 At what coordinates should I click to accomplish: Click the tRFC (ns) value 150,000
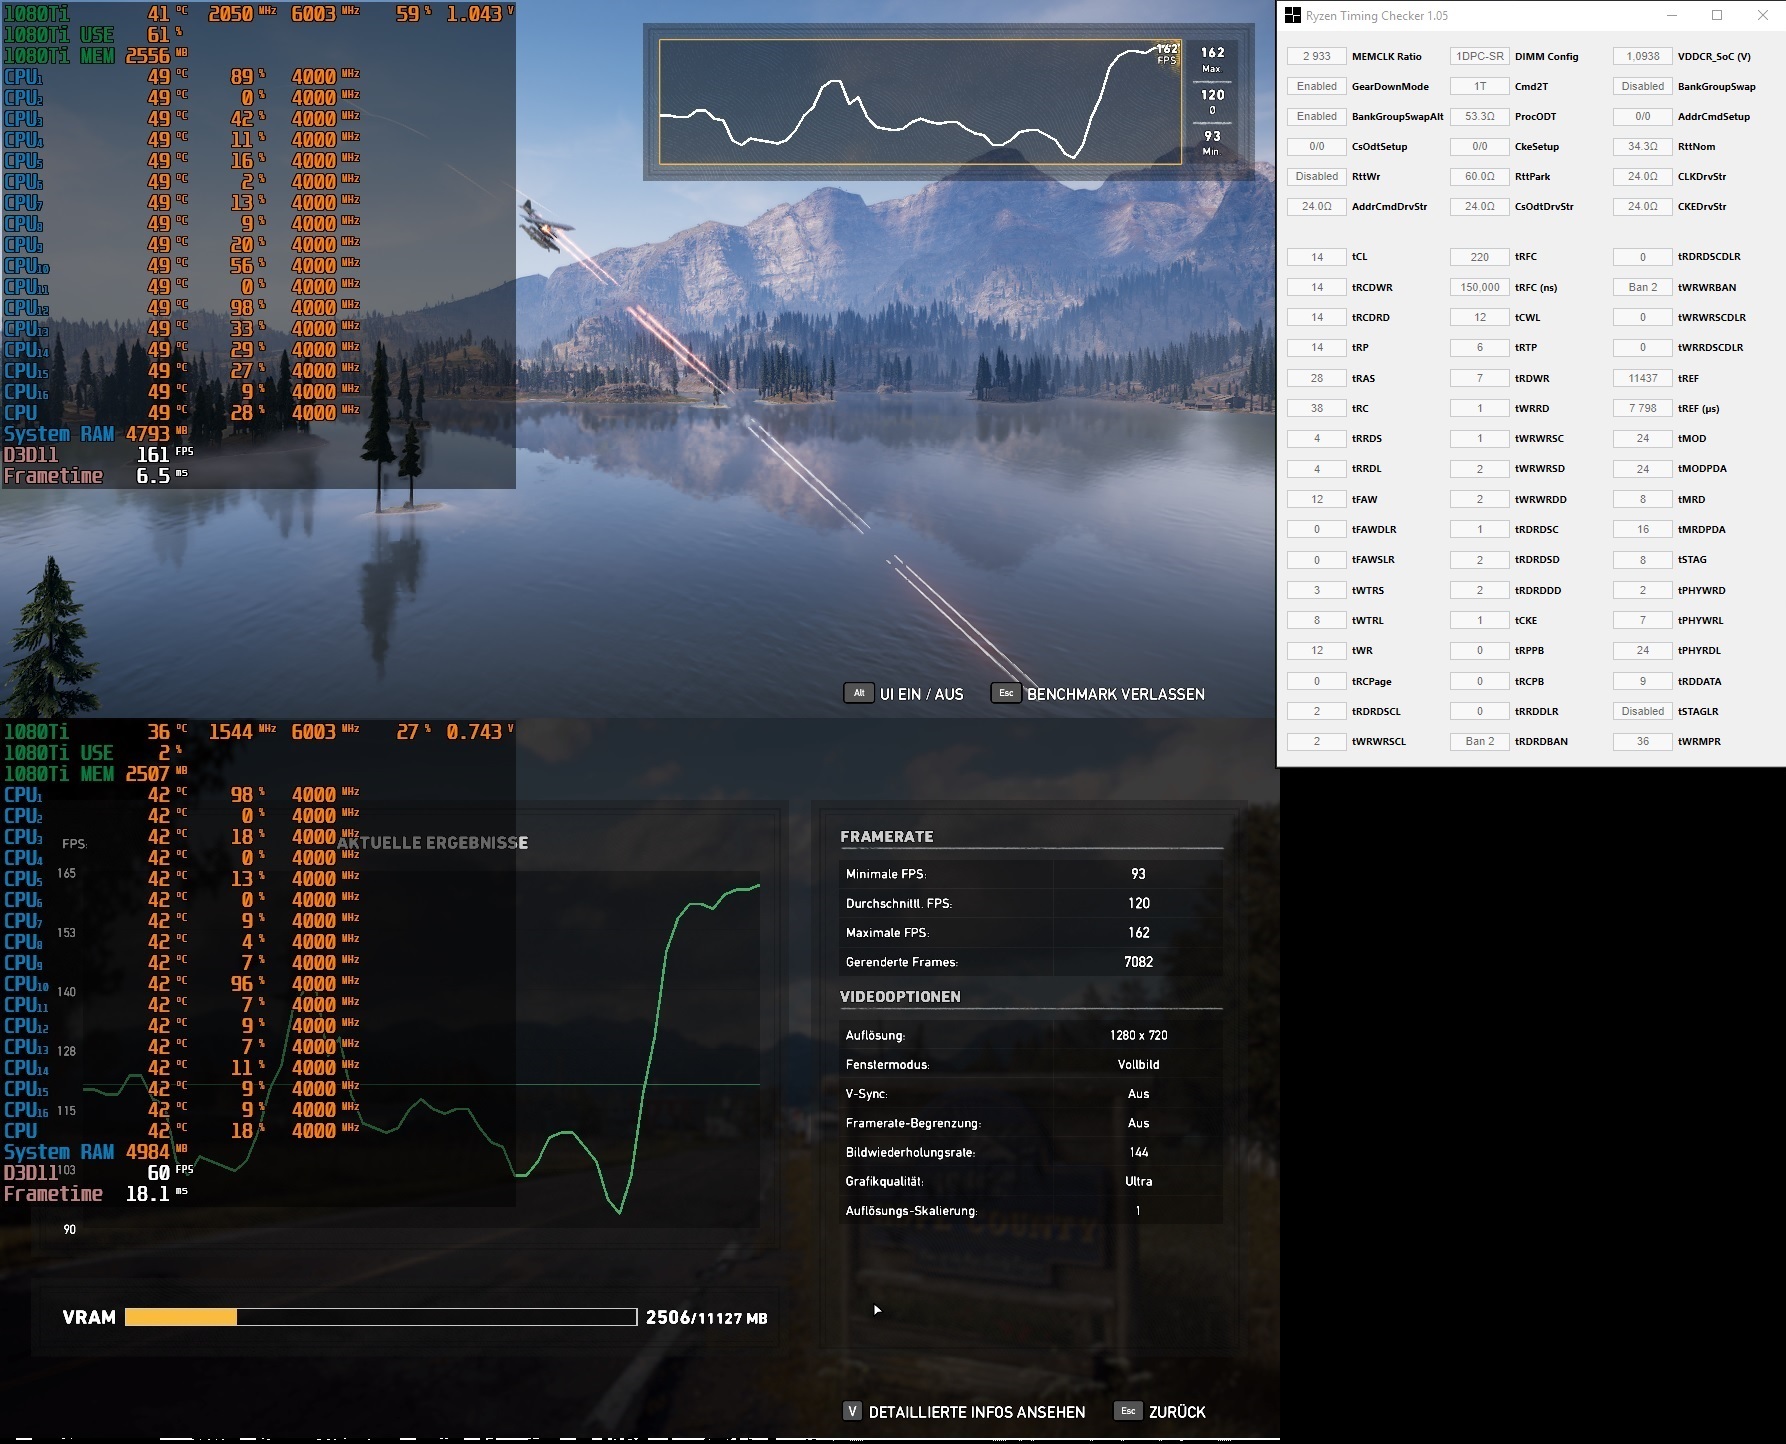click(x=1480, y=287)
